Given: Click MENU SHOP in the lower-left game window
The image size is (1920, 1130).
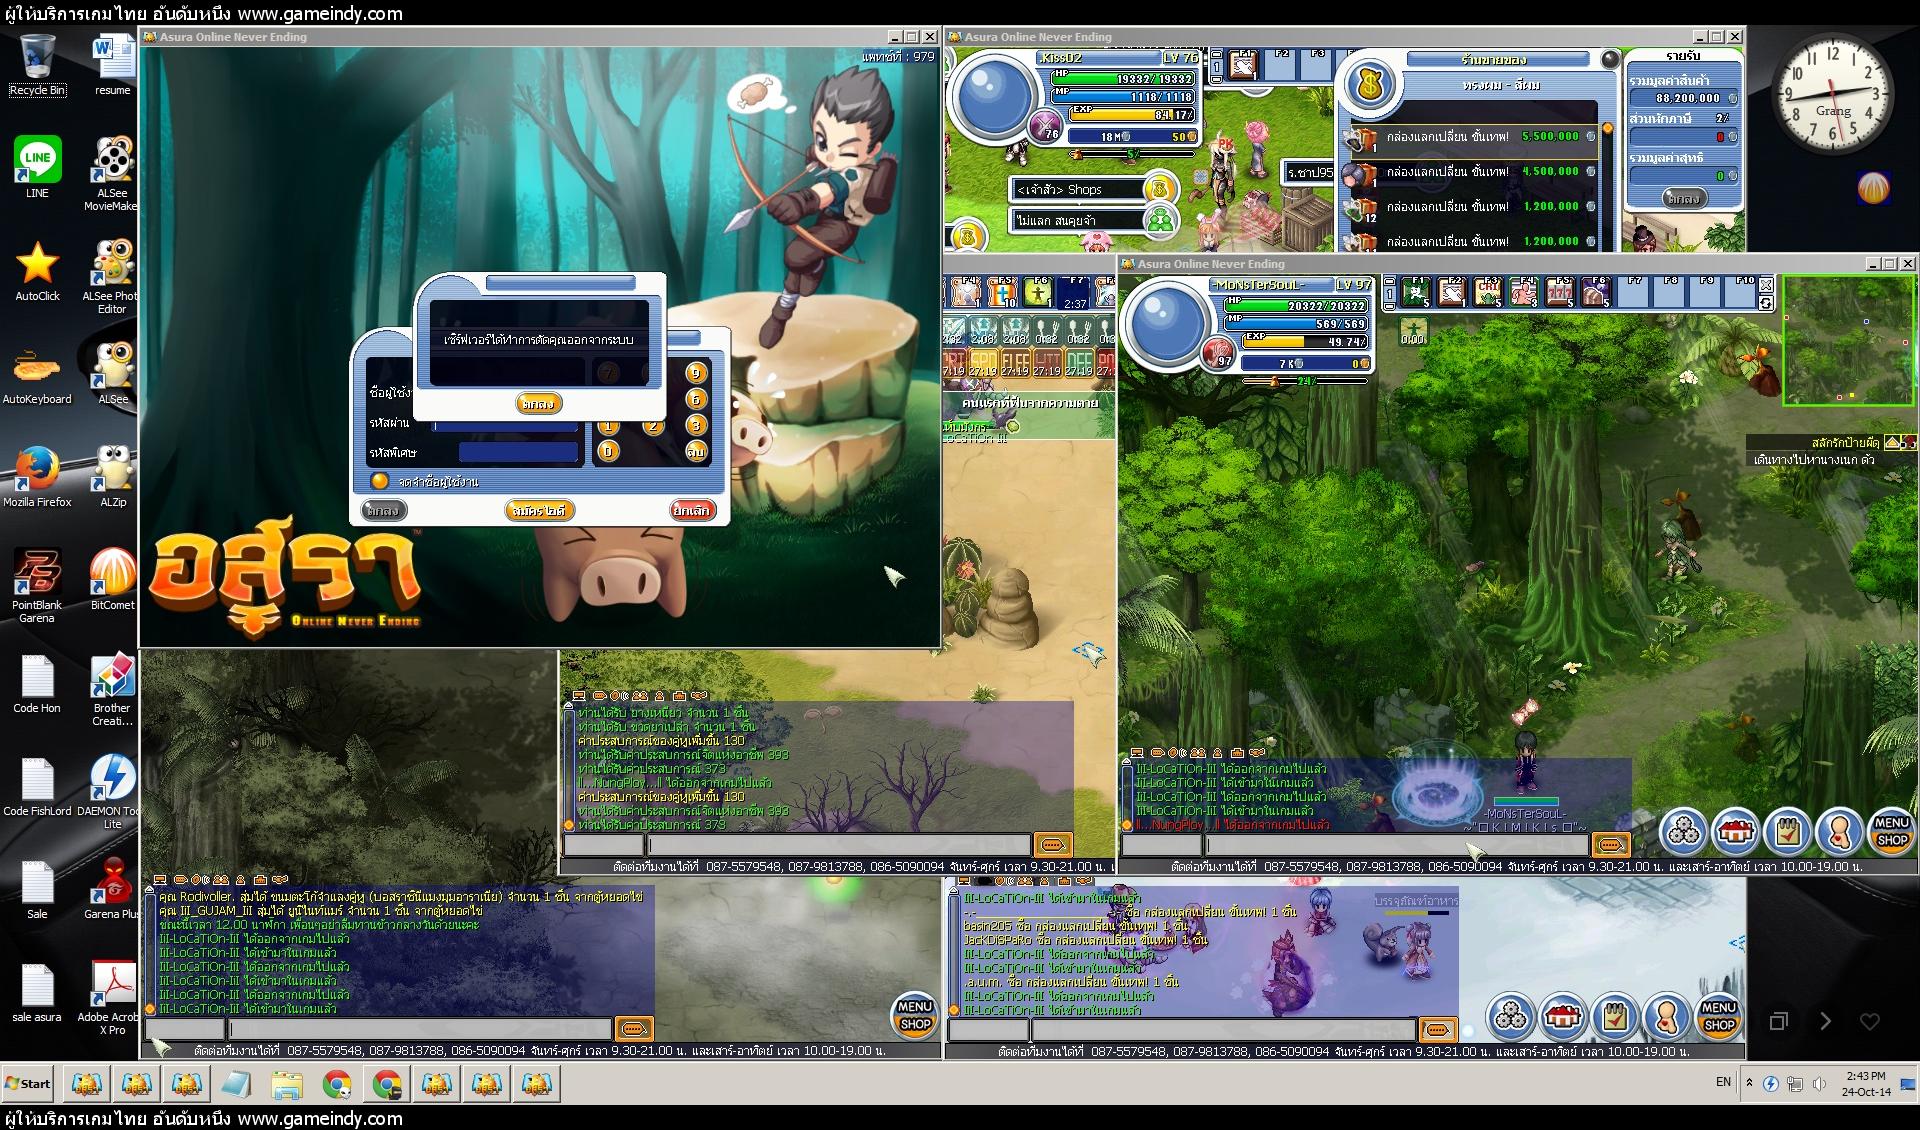Looking at the screenshot, I should pyautogui.click(x=914, y=1014).
